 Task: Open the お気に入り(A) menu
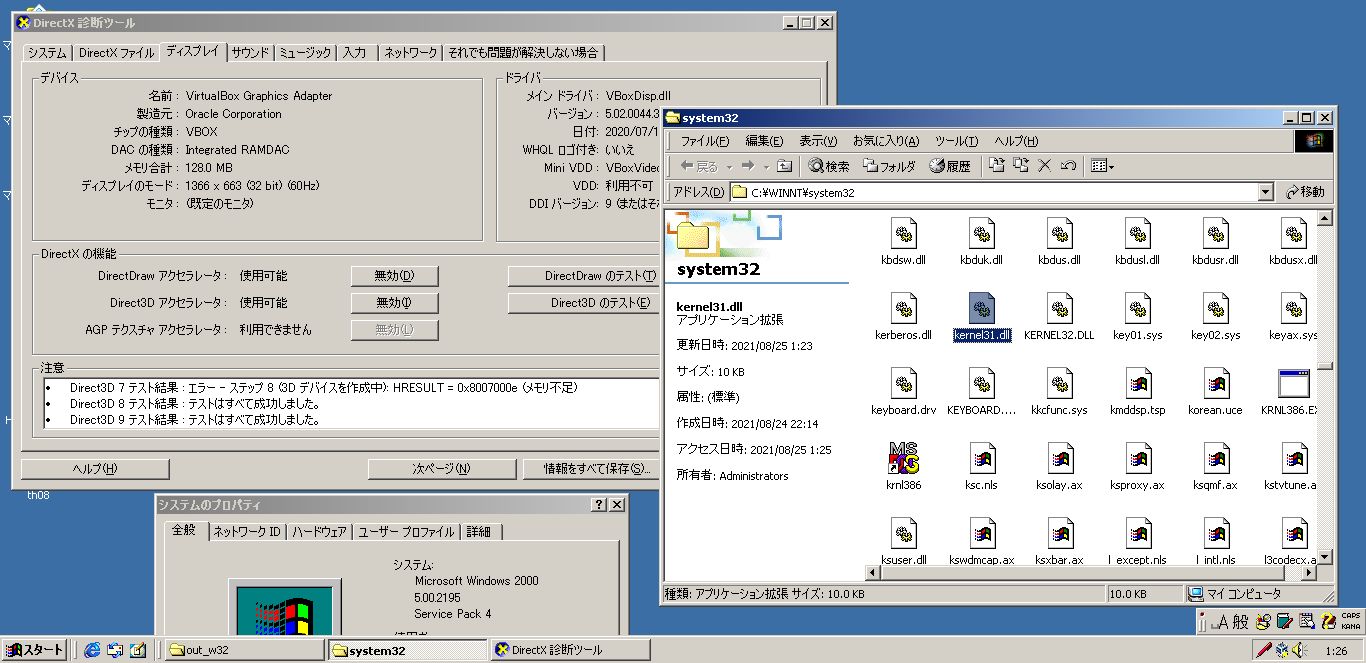[886, 141]
